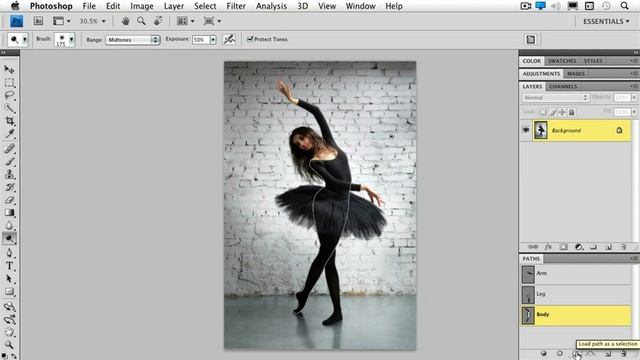This screenshot has width=640, height=360.
Task: Select the Hand tool in toolbox
Action: coord(9,332)
